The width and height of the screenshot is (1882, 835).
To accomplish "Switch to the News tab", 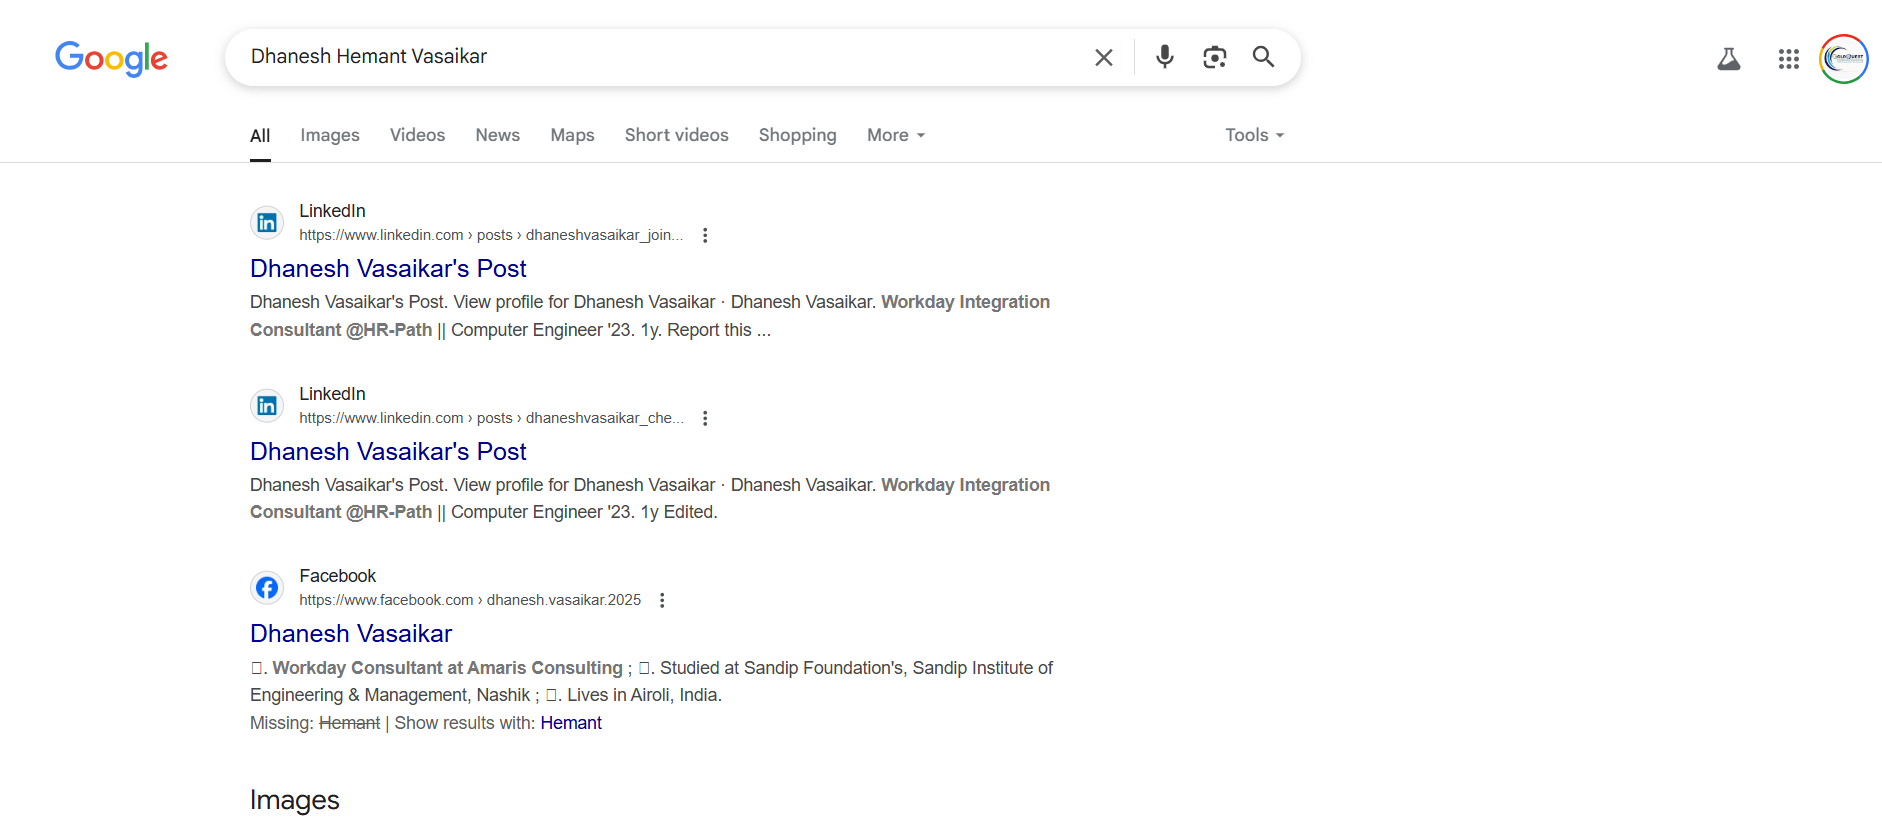I will 497,135.
